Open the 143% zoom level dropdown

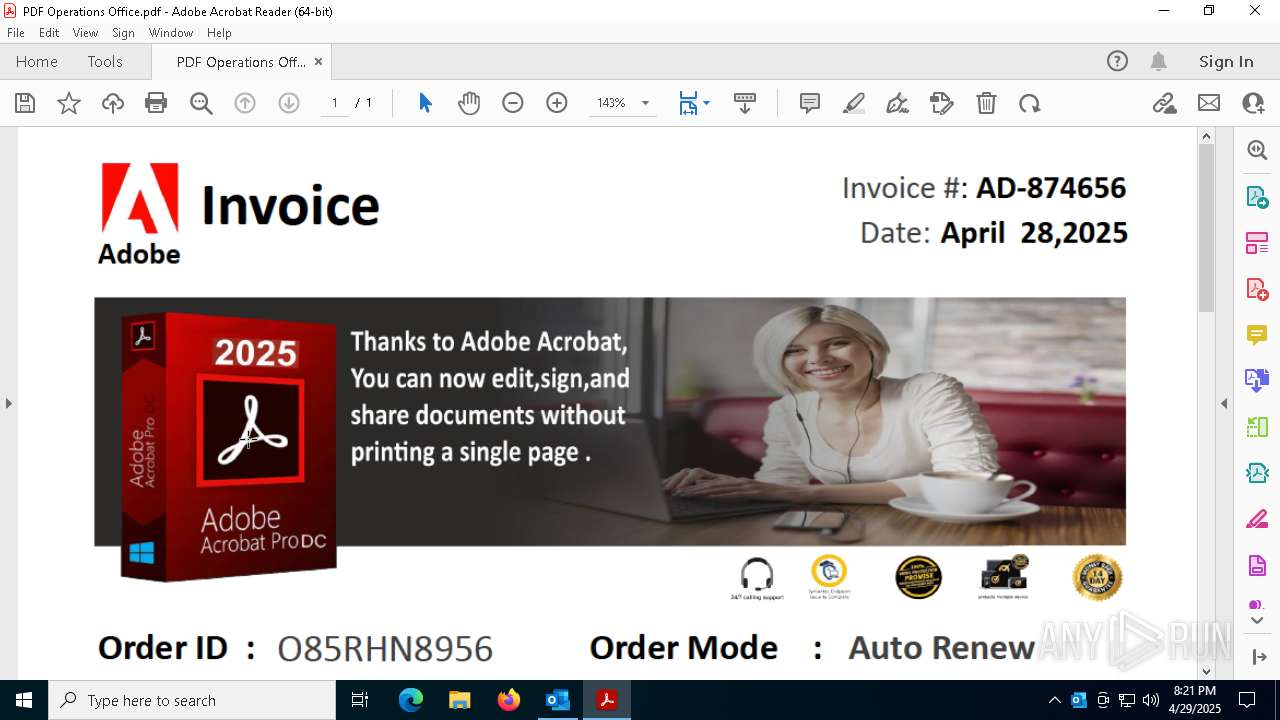[645, 103]
